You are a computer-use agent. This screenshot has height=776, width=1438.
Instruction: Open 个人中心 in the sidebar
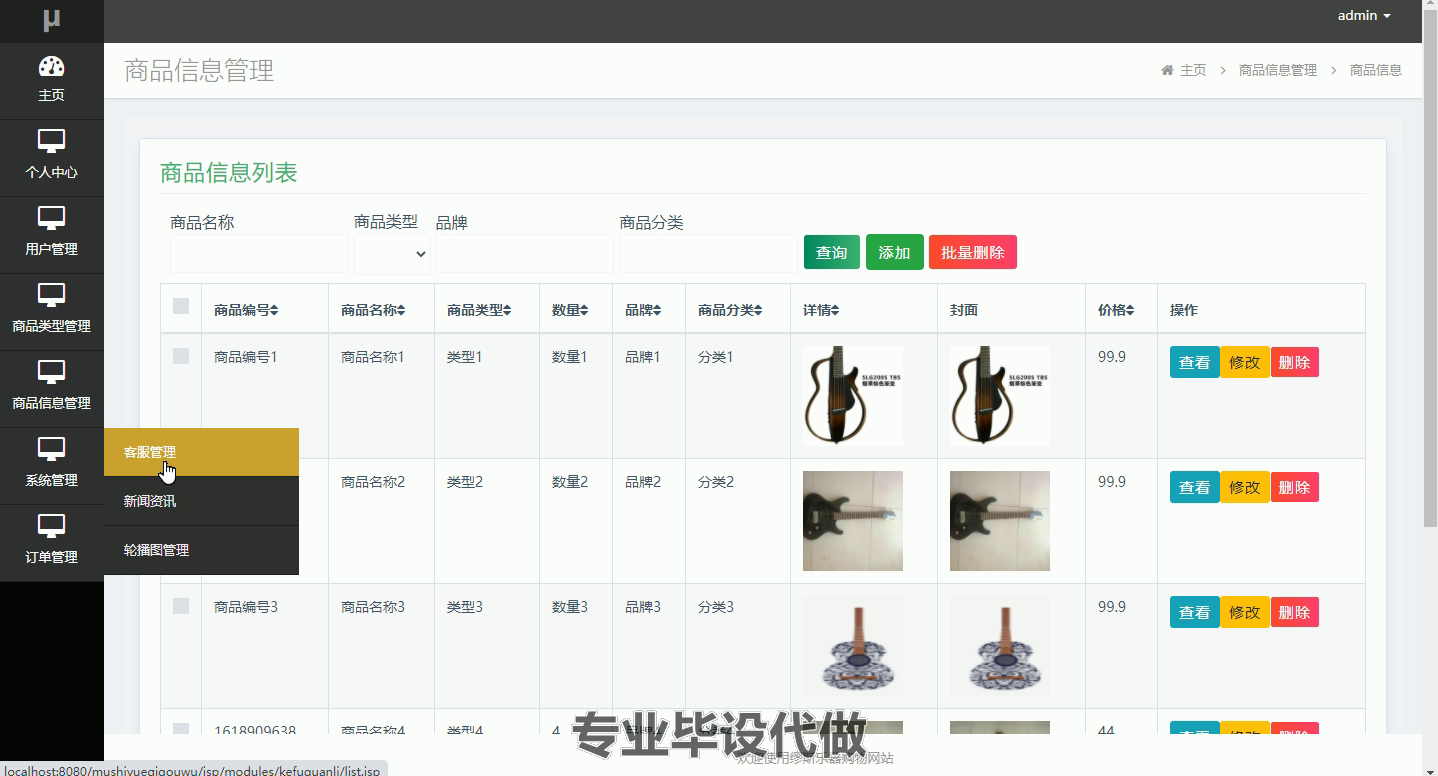point(51,158)
